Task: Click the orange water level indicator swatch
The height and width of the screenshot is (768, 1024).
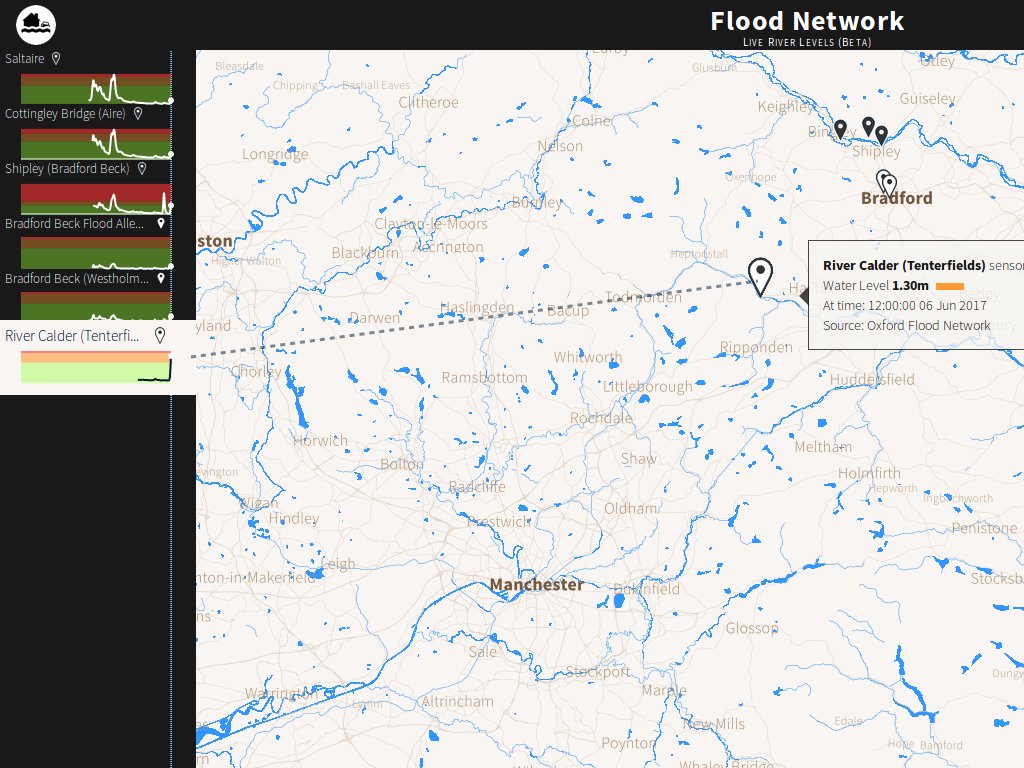Action: point(950,286)
